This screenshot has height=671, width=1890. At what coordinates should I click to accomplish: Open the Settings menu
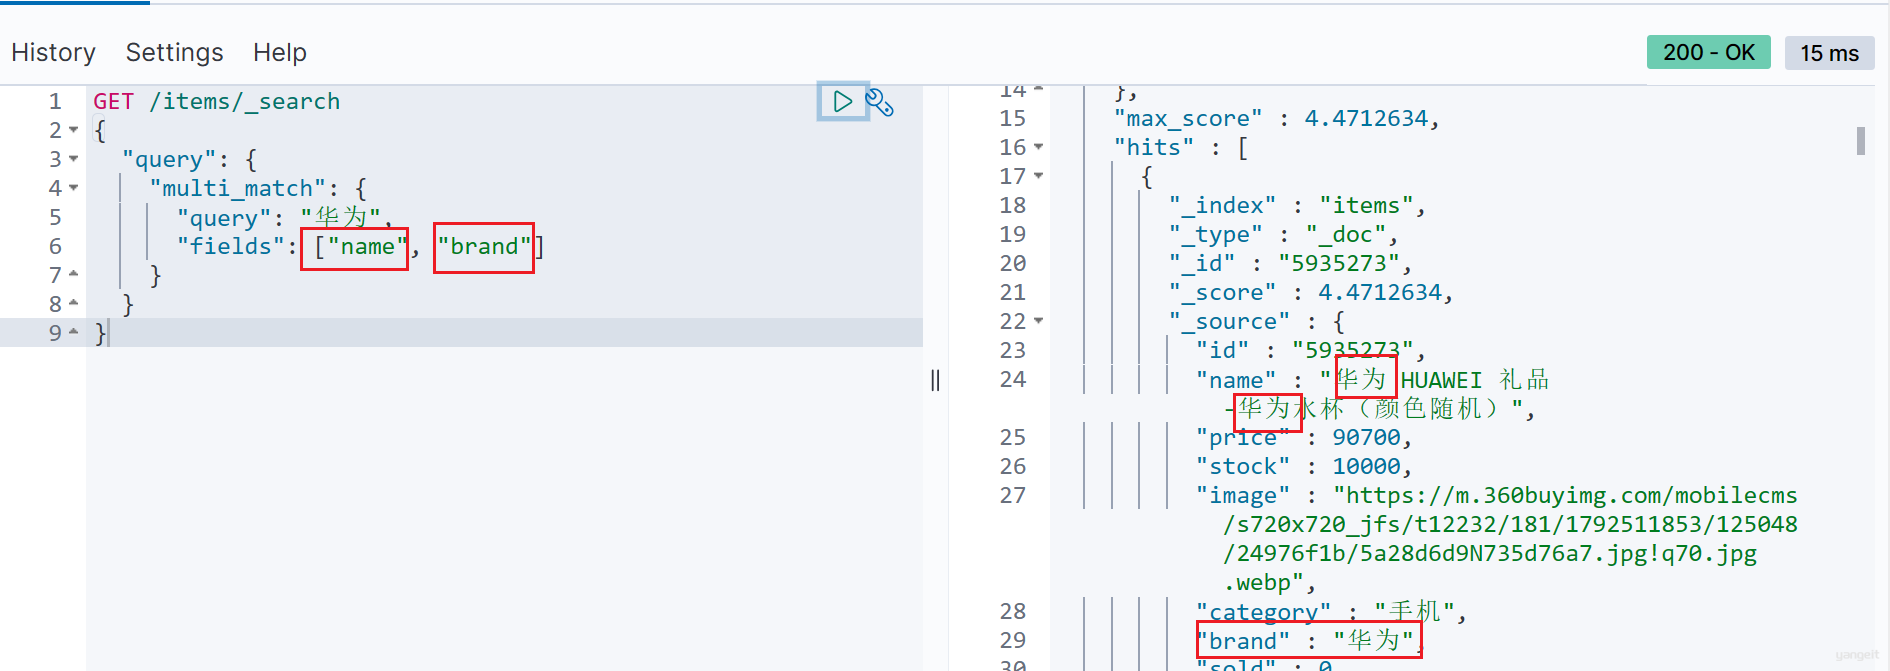tap(174, 52)
